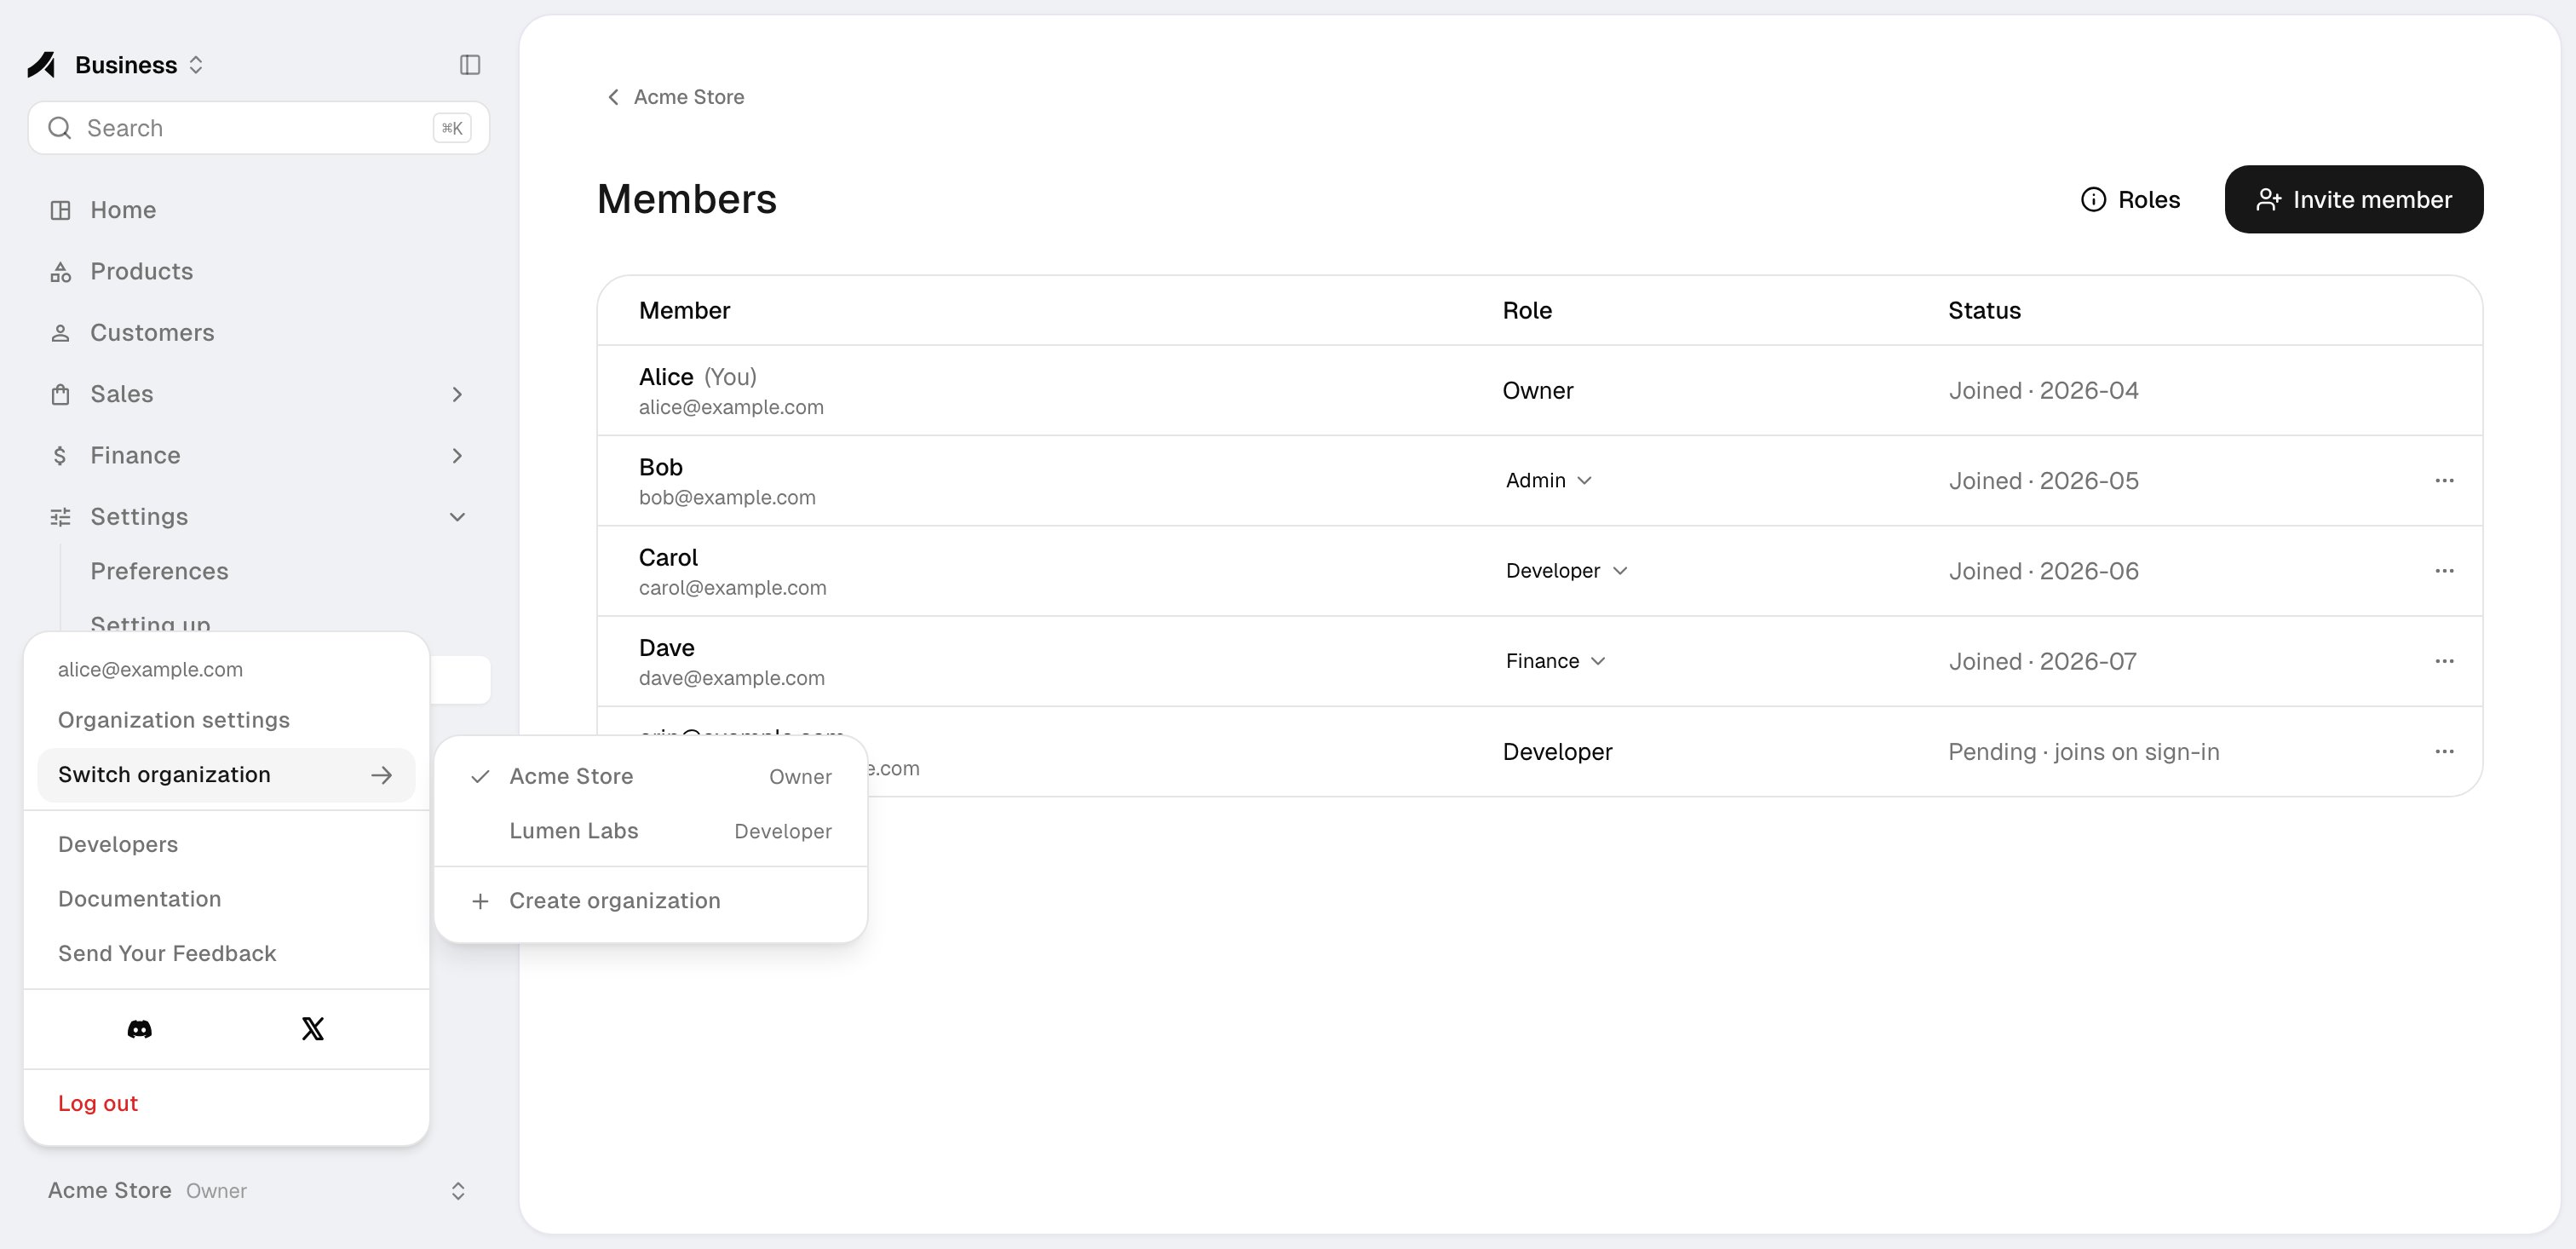Click the Finance dollar icon

click(61, 456)
